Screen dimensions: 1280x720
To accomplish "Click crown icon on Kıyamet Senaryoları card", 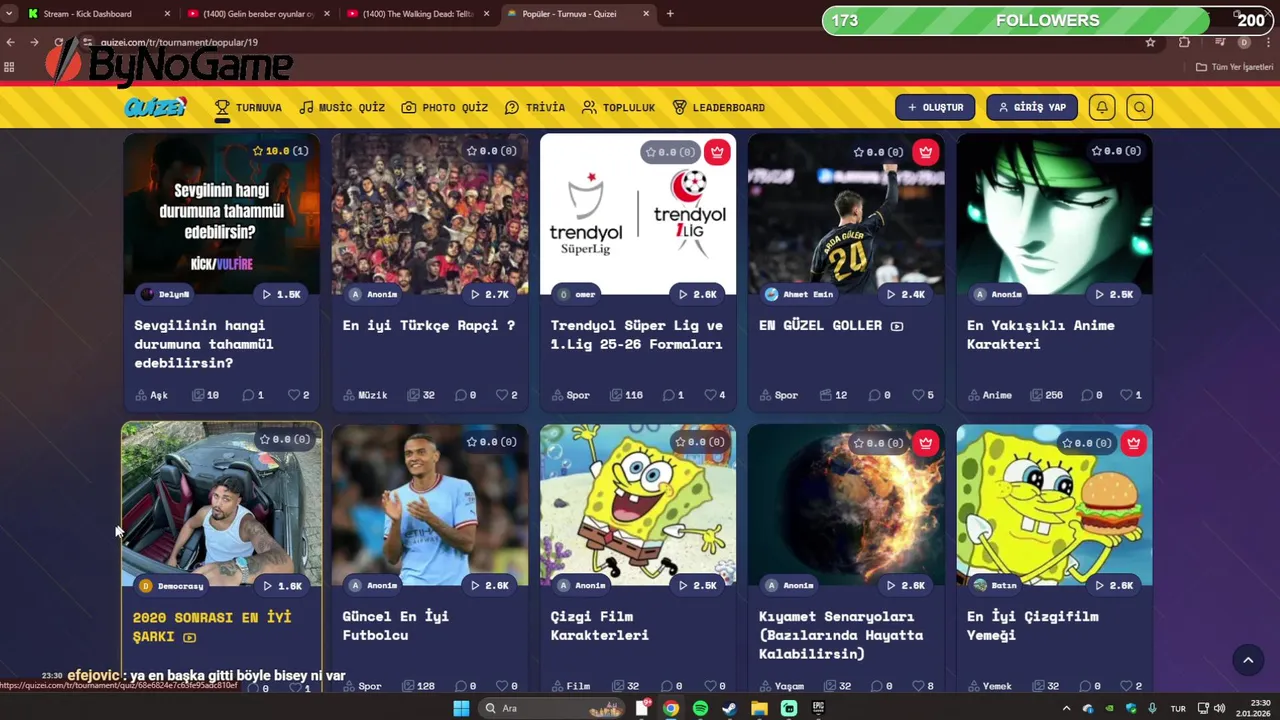I will 925,443.
